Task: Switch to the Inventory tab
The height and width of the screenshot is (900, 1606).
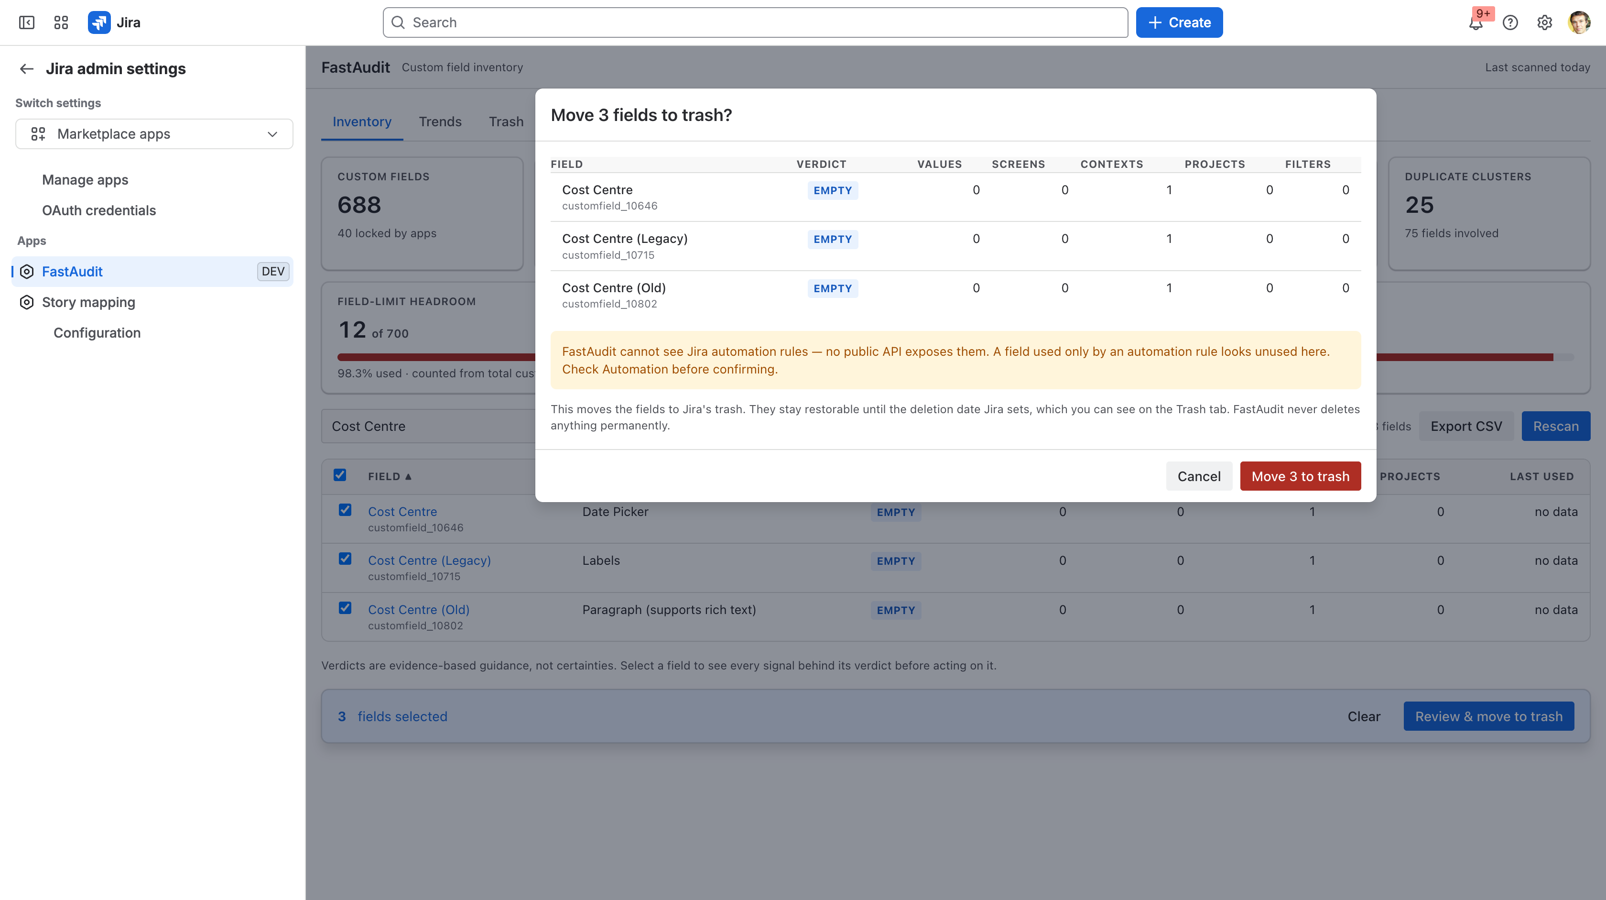Action: tap(362, 122)
